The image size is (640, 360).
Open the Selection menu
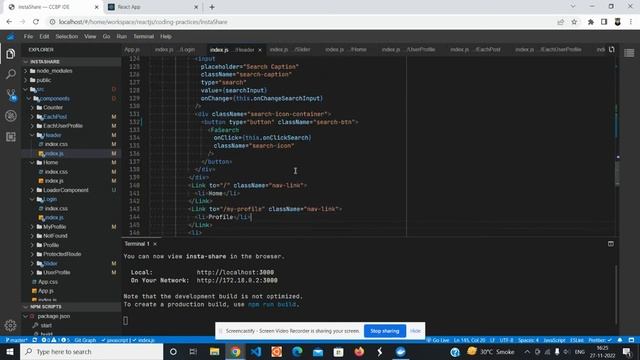[67, 36]
